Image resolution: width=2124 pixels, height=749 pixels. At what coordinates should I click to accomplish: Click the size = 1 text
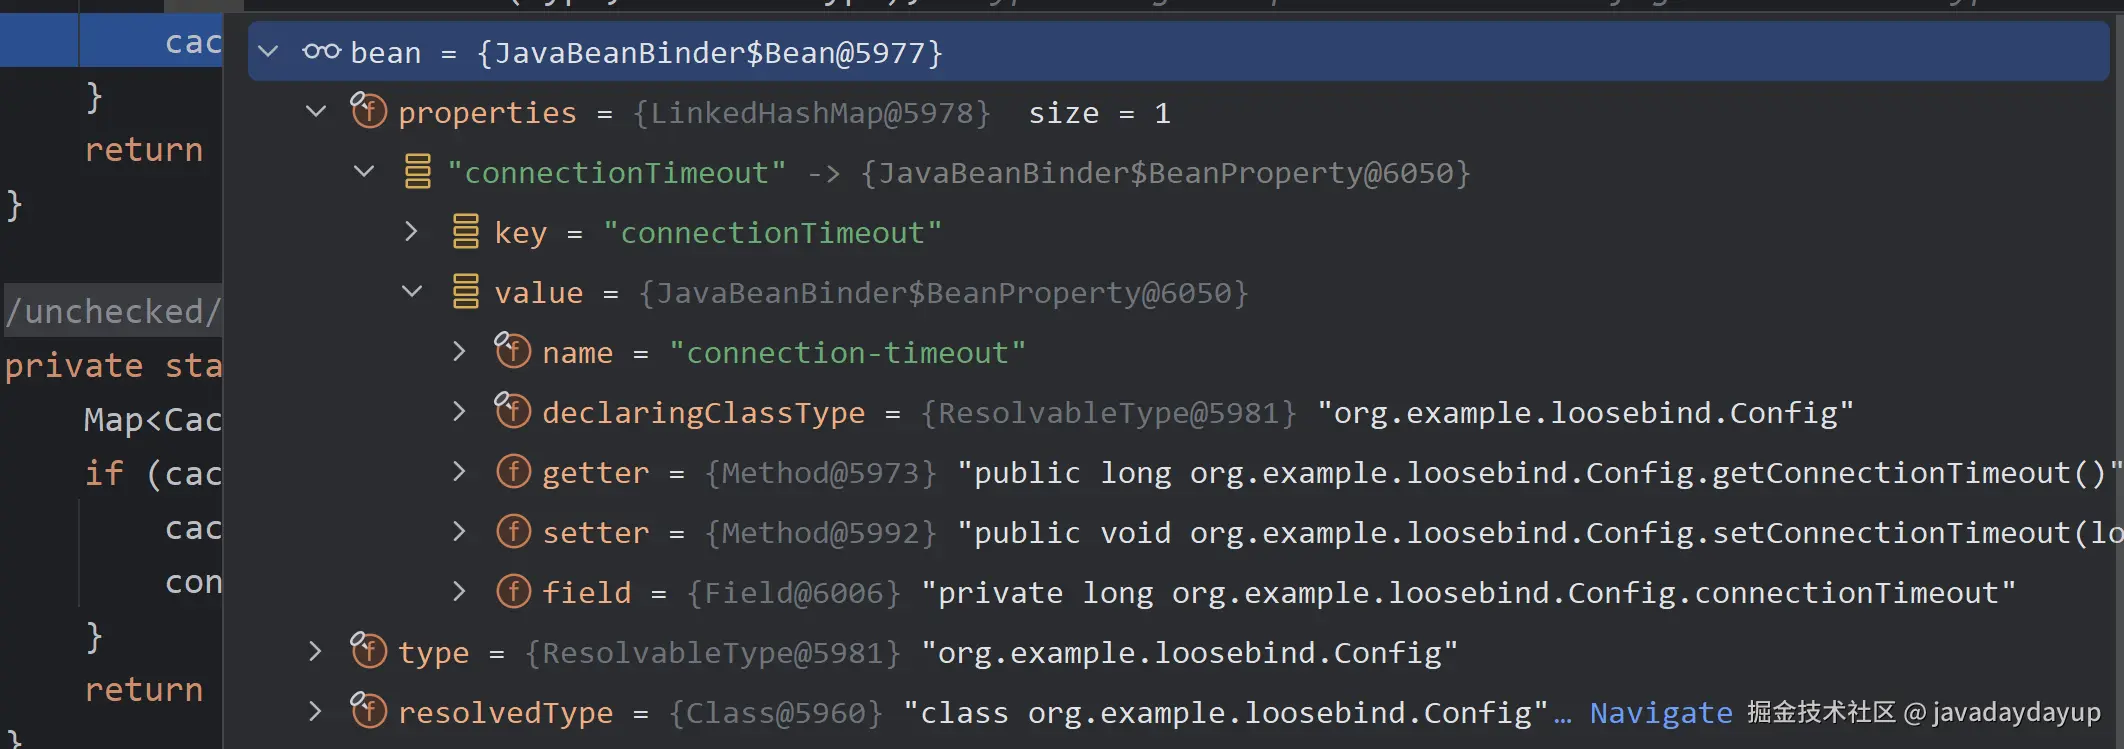coord(1099,113)
